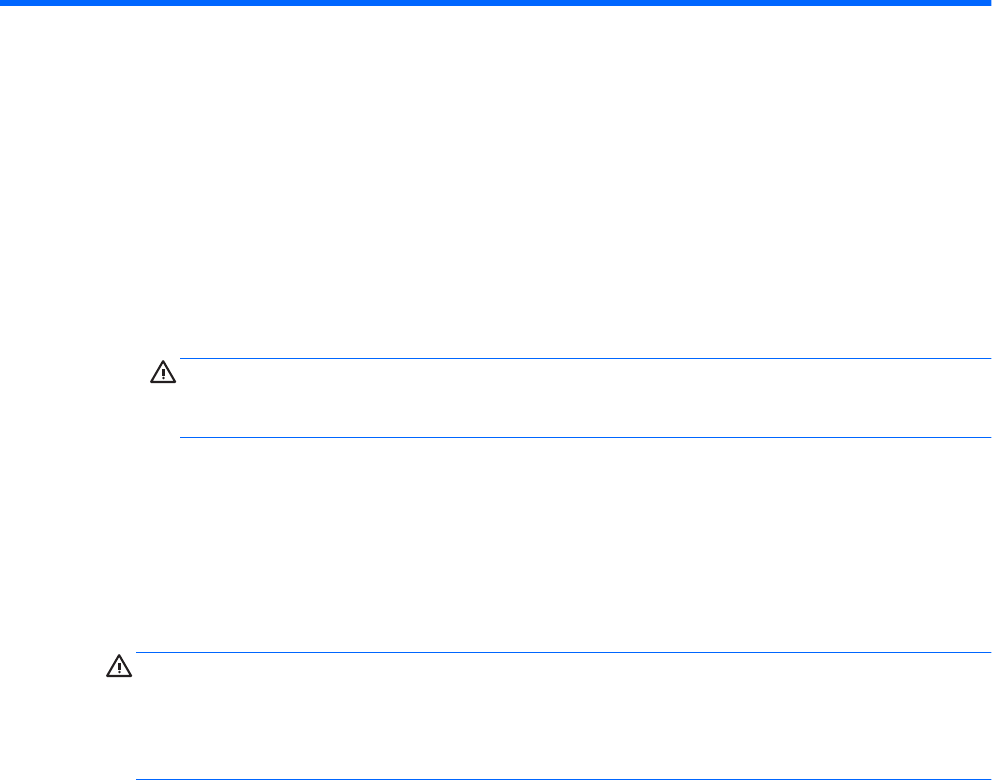Click the left end of the blue header bar

point(5,4)
